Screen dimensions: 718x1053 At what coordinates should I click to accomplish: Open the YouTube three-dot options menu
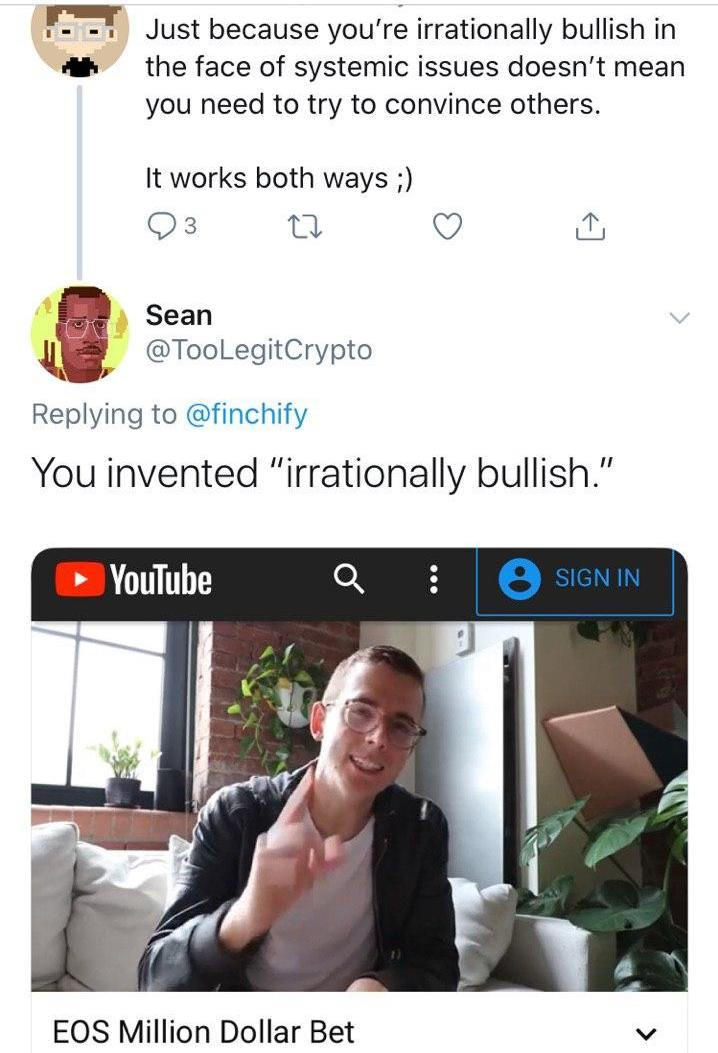434,579
